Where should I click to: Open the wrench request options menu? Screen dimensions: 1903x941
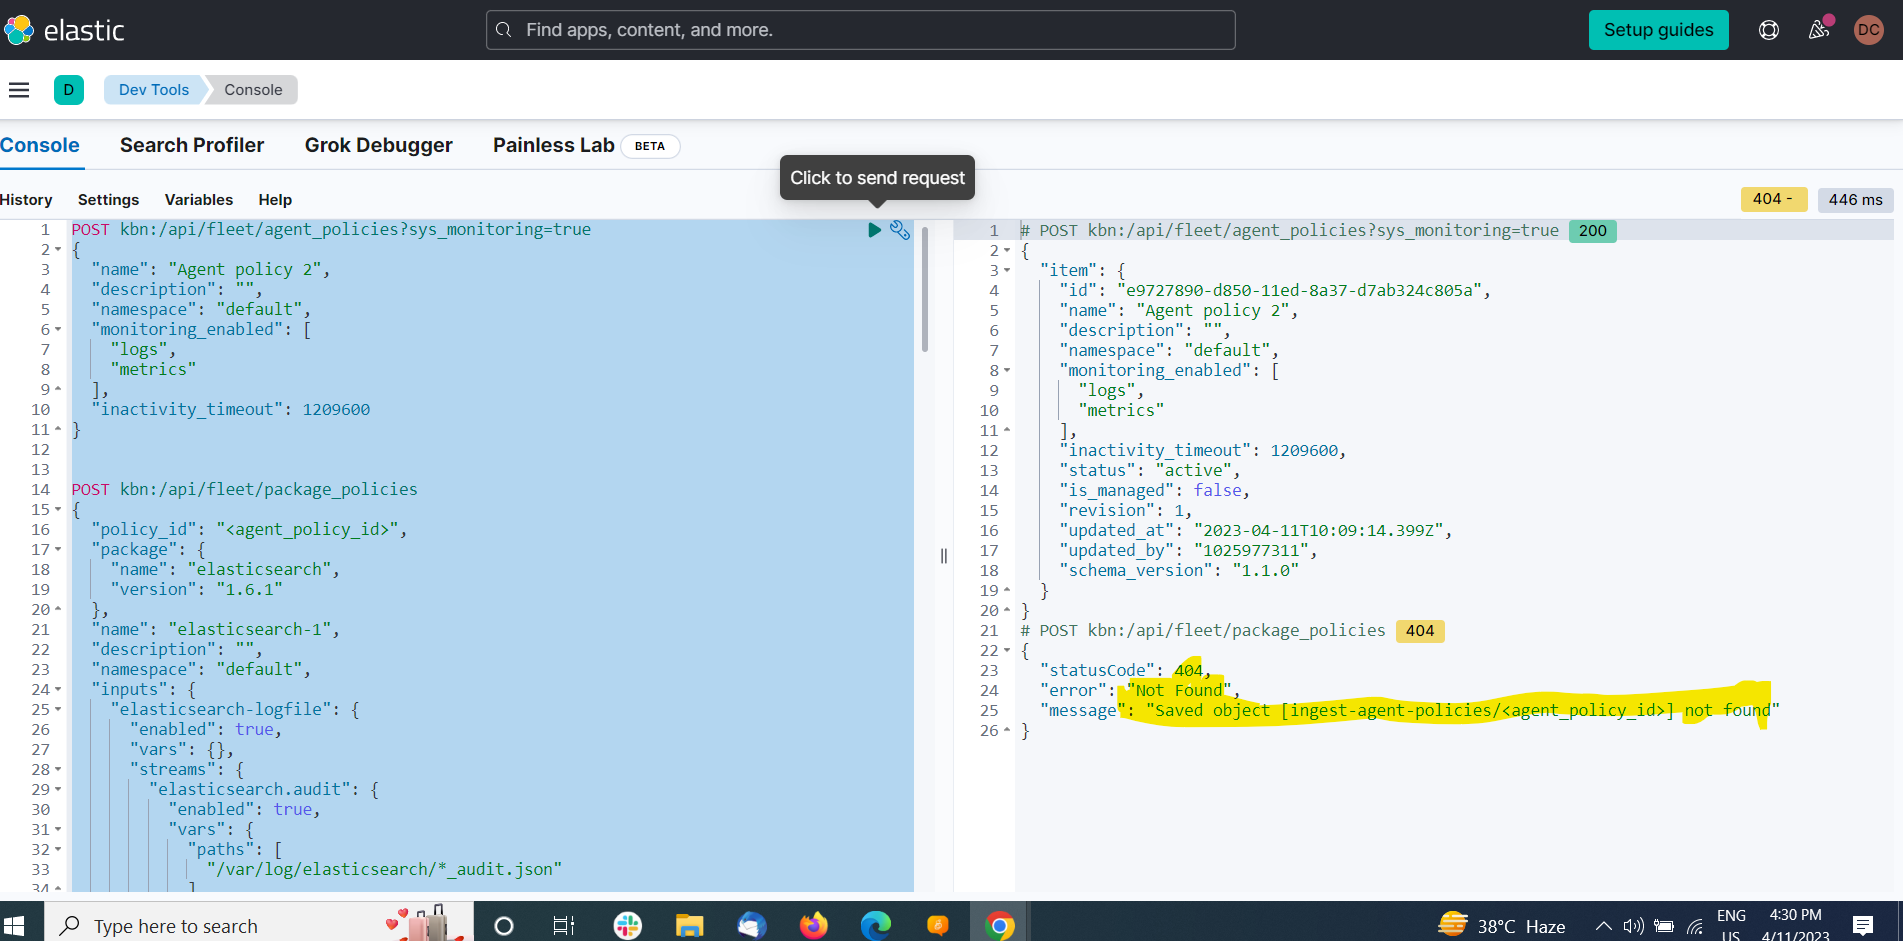(900, 230)
